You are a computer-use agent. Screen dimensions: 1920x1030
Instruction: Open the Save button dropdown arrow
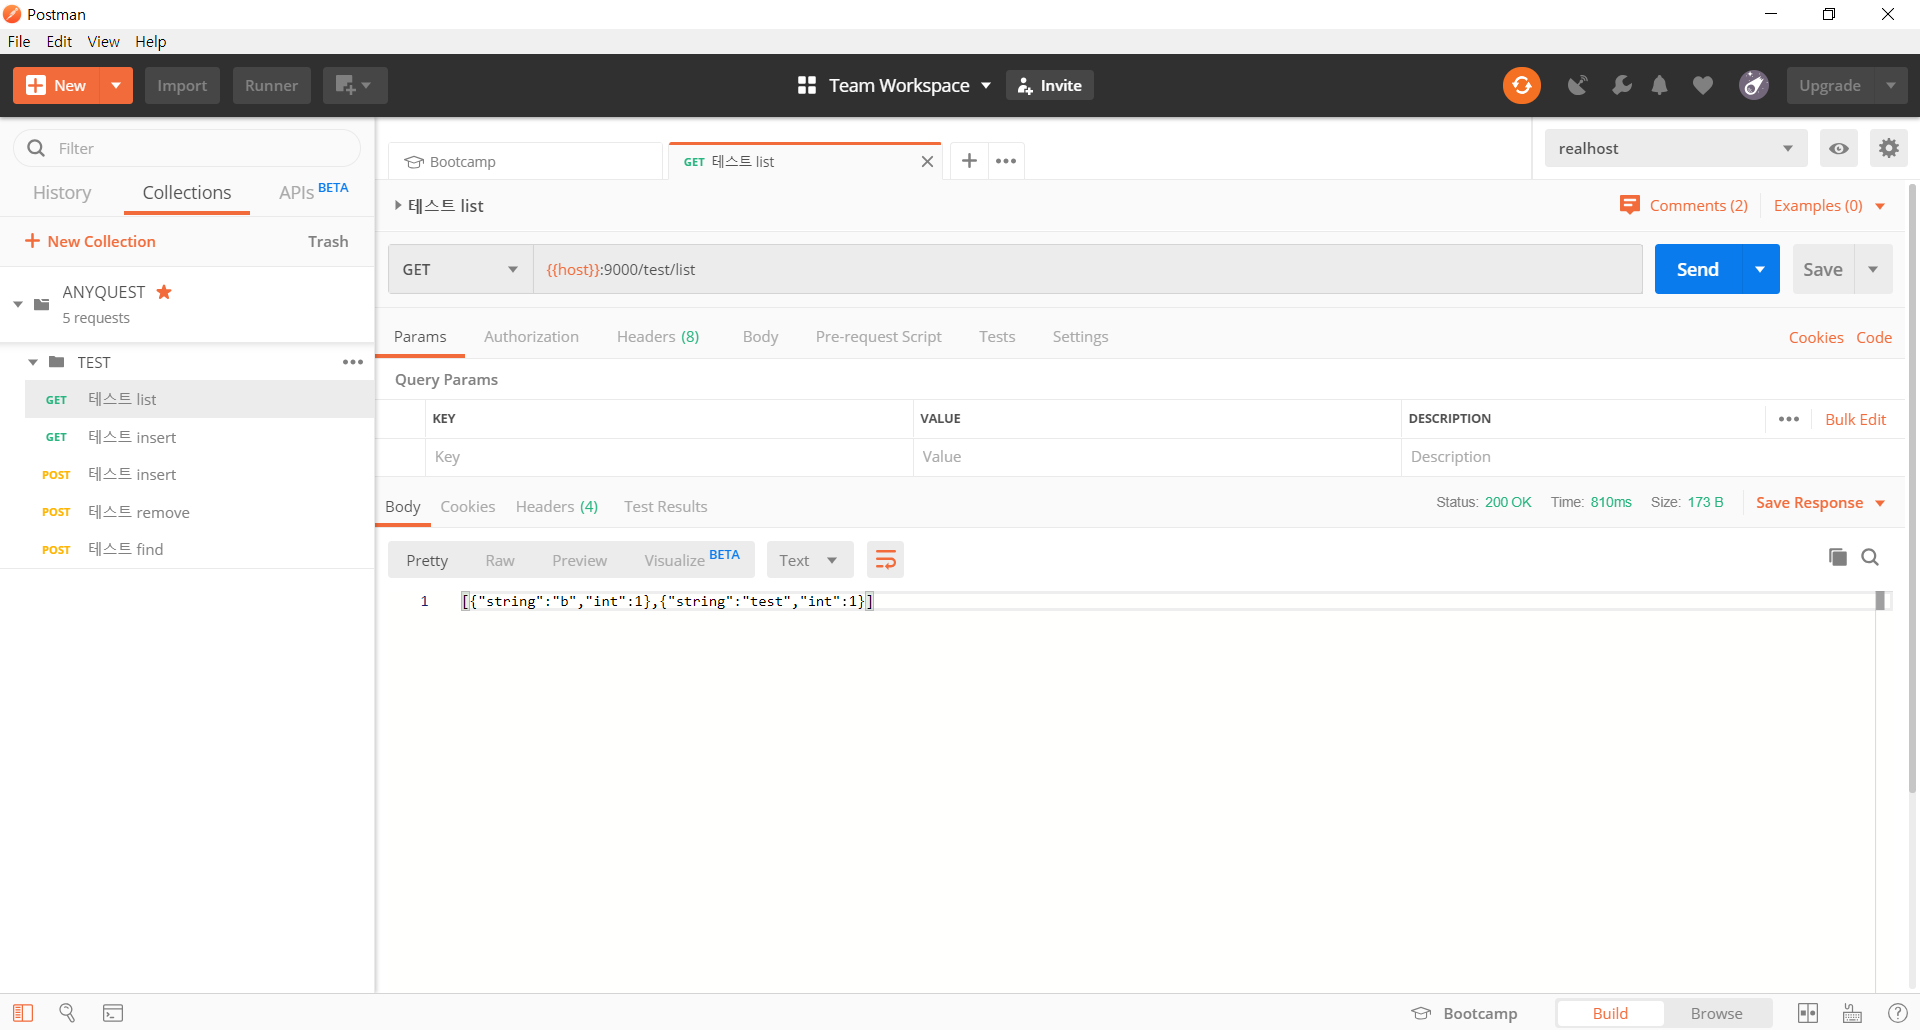click(1873, 269)
